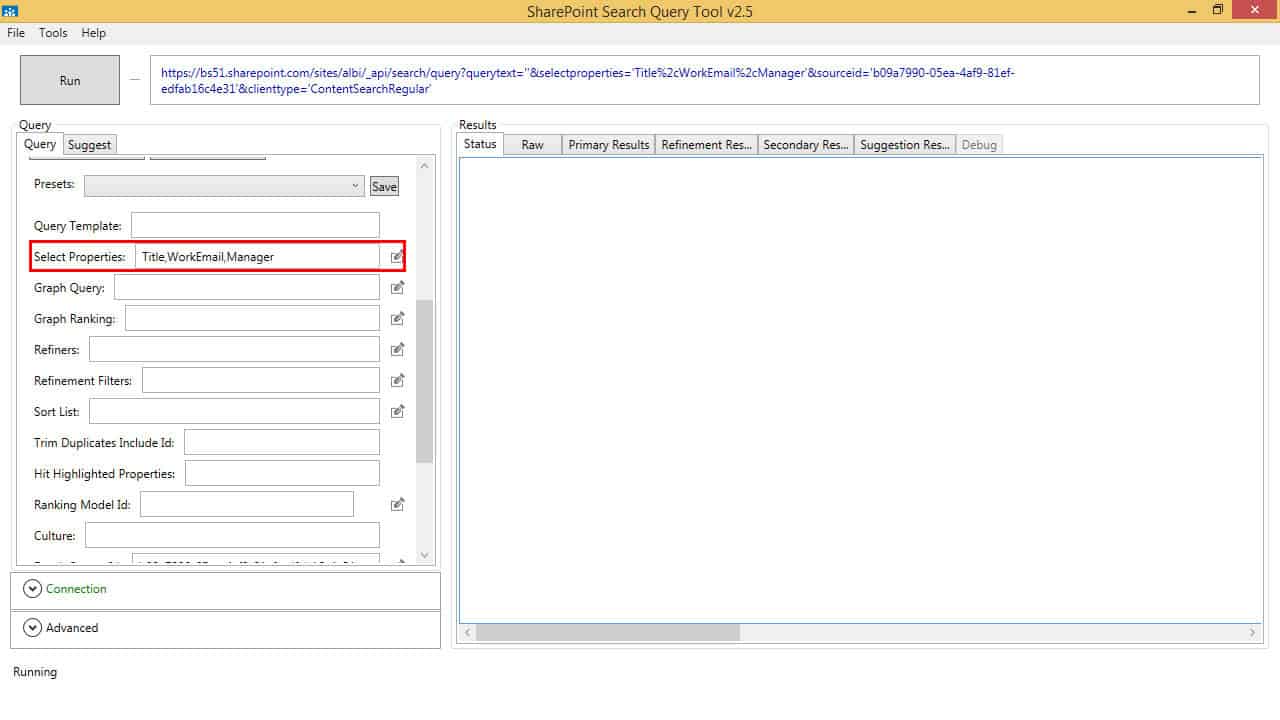The width and height of the screenshot is (1280, 720).
Task: Open the Refiners field edit icon
Action: (397, 349)
